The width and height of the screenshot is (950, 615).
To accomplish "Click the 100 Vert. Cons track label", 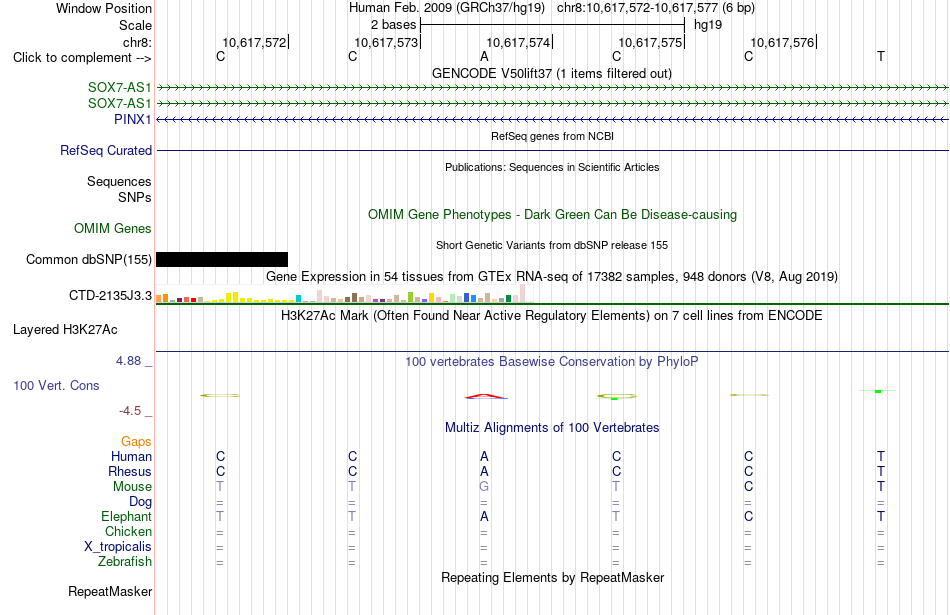I will [56, 385].
